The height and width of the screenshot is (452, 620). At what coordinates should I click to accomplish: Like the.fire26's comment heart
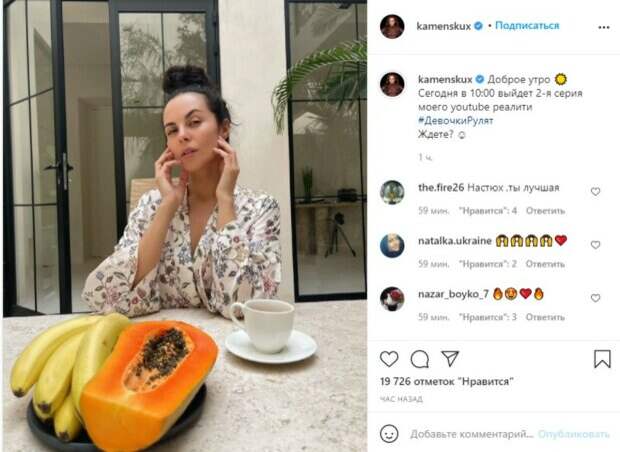pos(595,191)
